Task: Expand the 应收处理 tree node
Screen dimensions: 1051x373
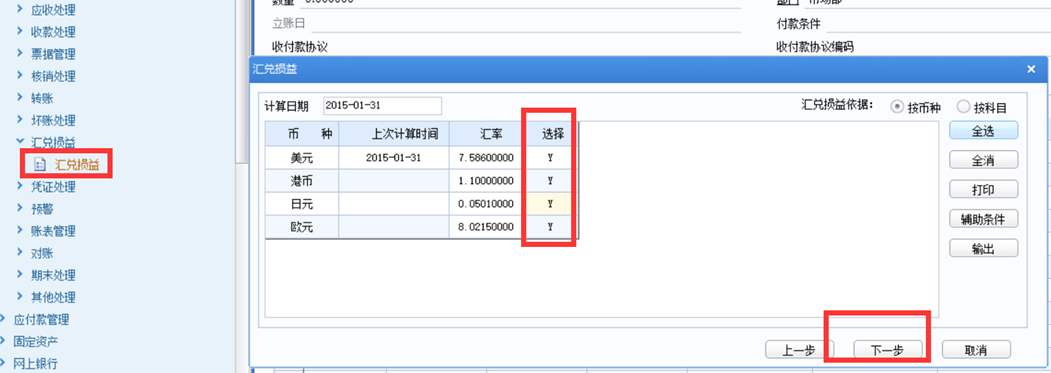Action: point(21,9)
